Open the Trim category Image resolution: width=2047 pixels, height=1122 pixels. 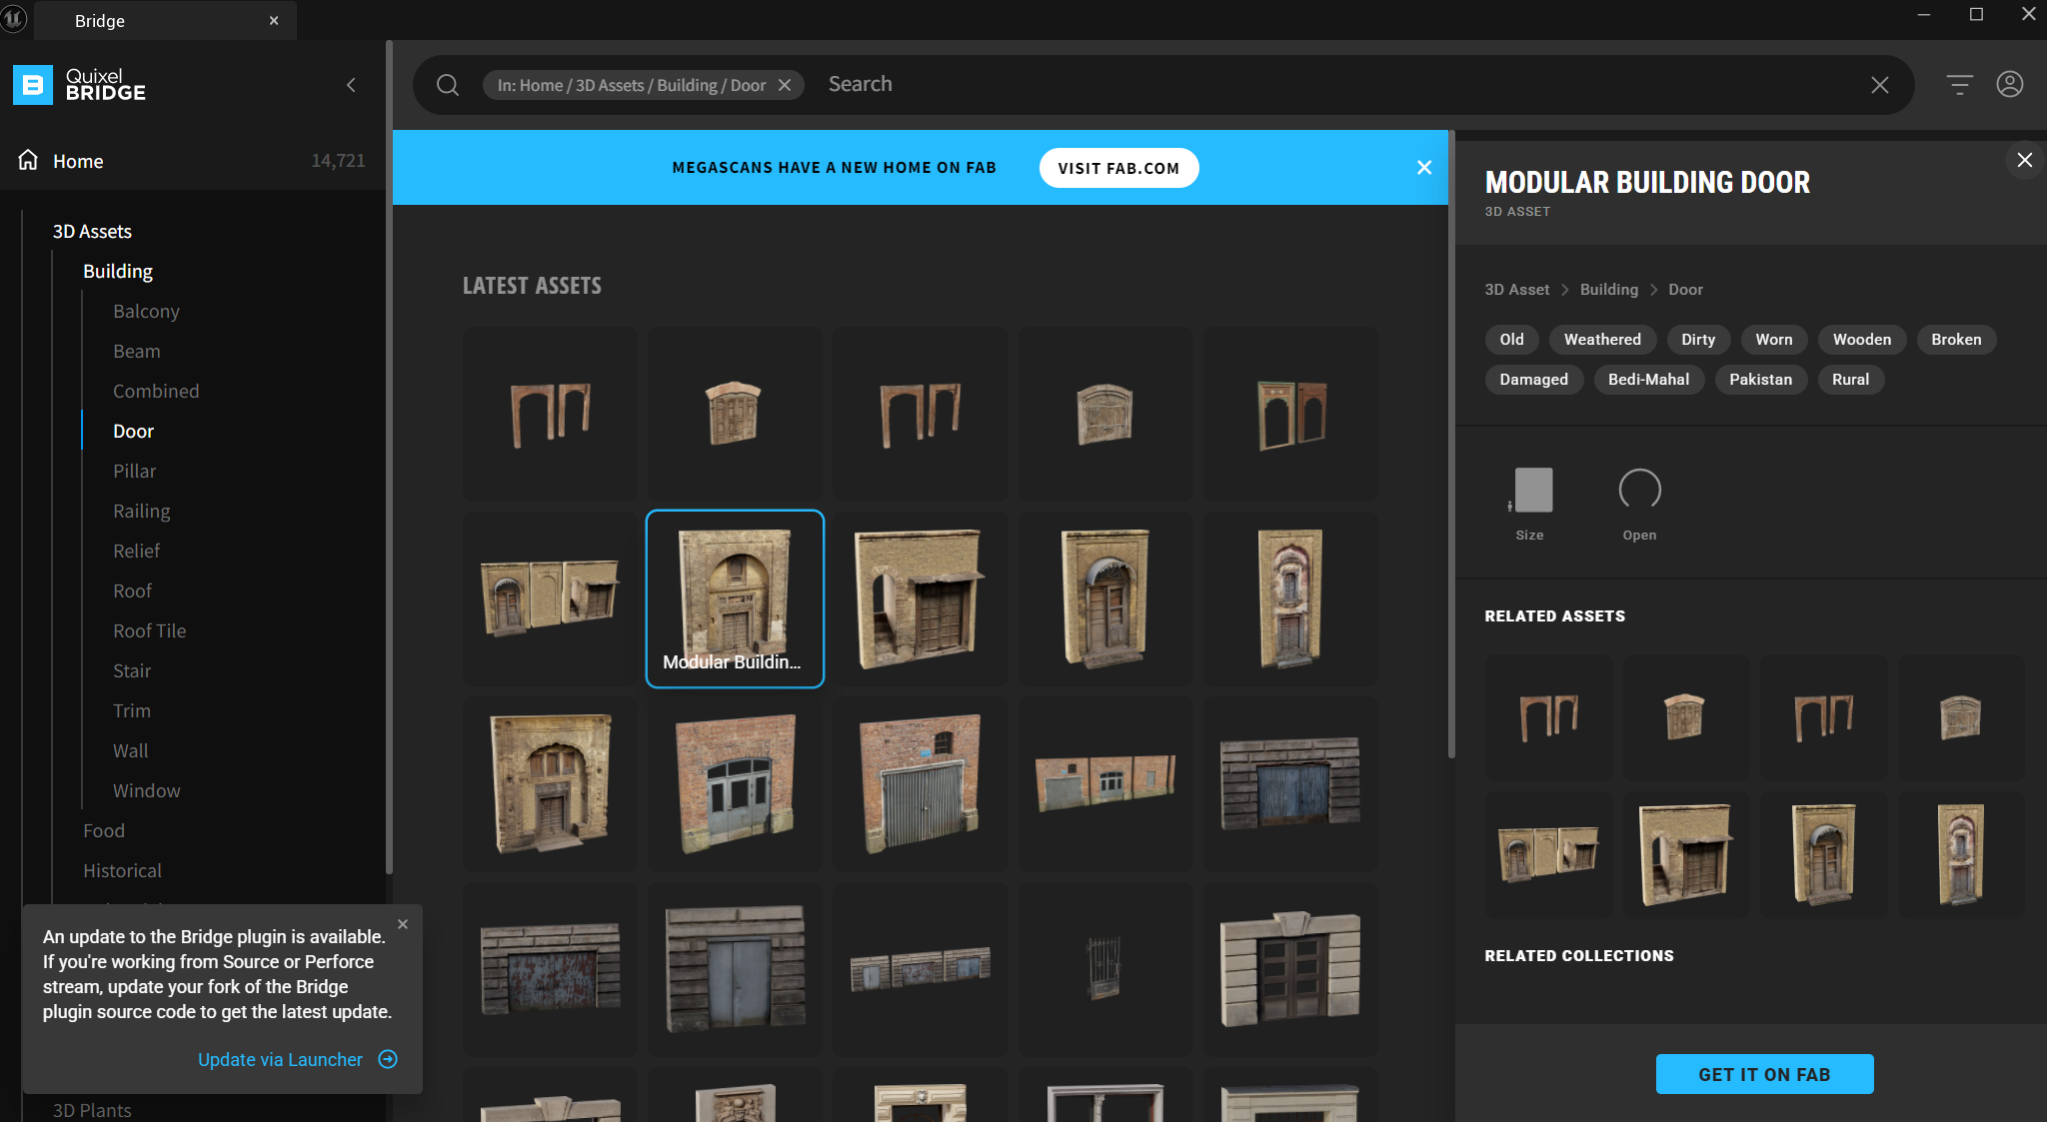pyautogui.click(x=131, y=711)
